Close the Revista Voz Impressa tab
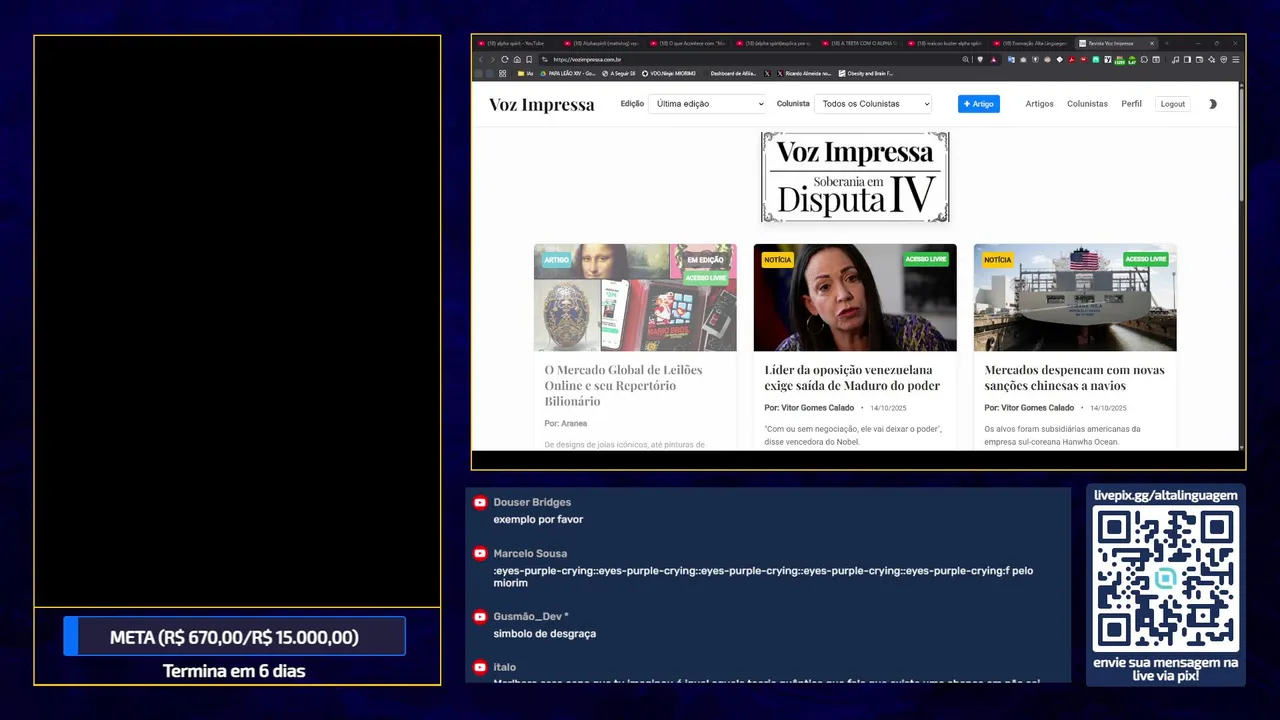This screenshot has height=720, width=1280. pos(1152,43)
